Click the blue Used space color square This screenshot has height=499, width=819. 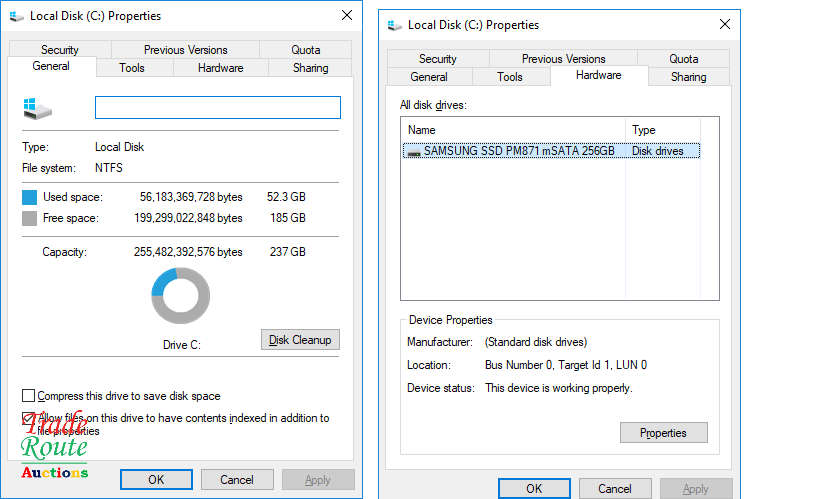point(30,197)
